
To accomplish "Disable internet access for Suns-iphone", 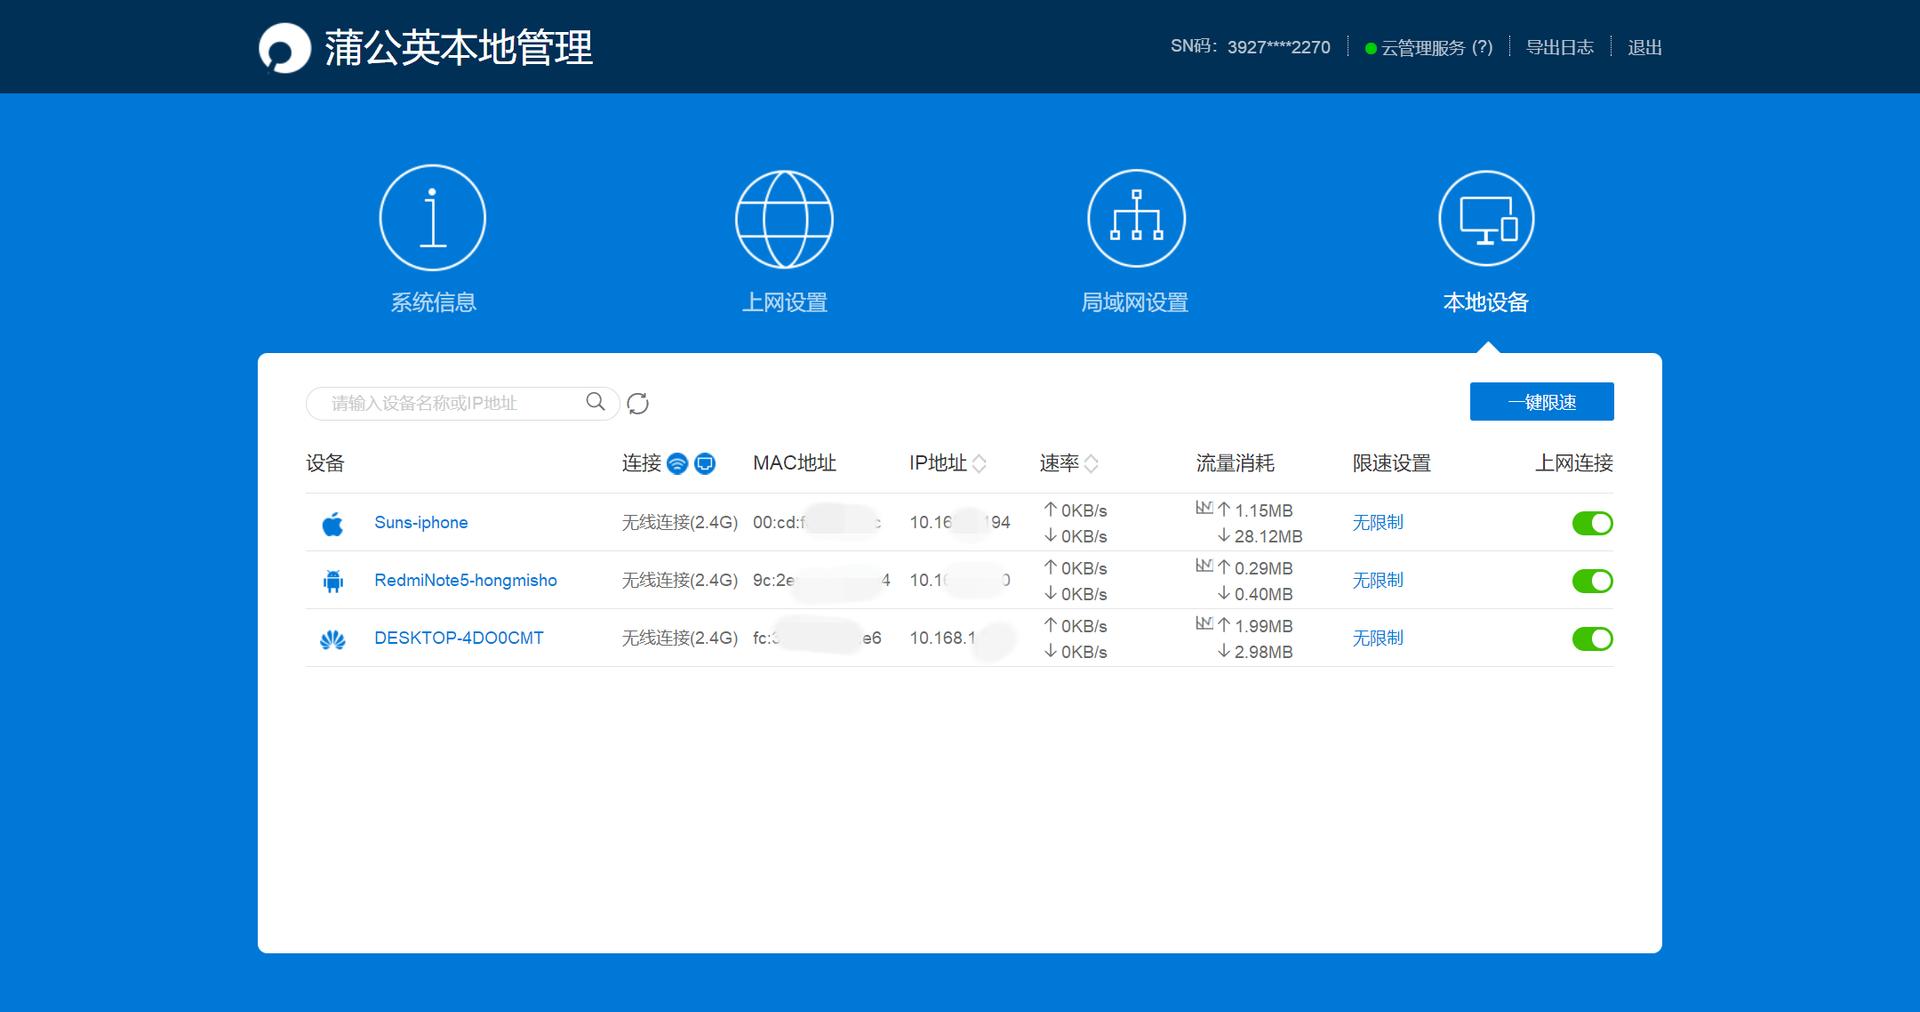I will [1592, 522].
